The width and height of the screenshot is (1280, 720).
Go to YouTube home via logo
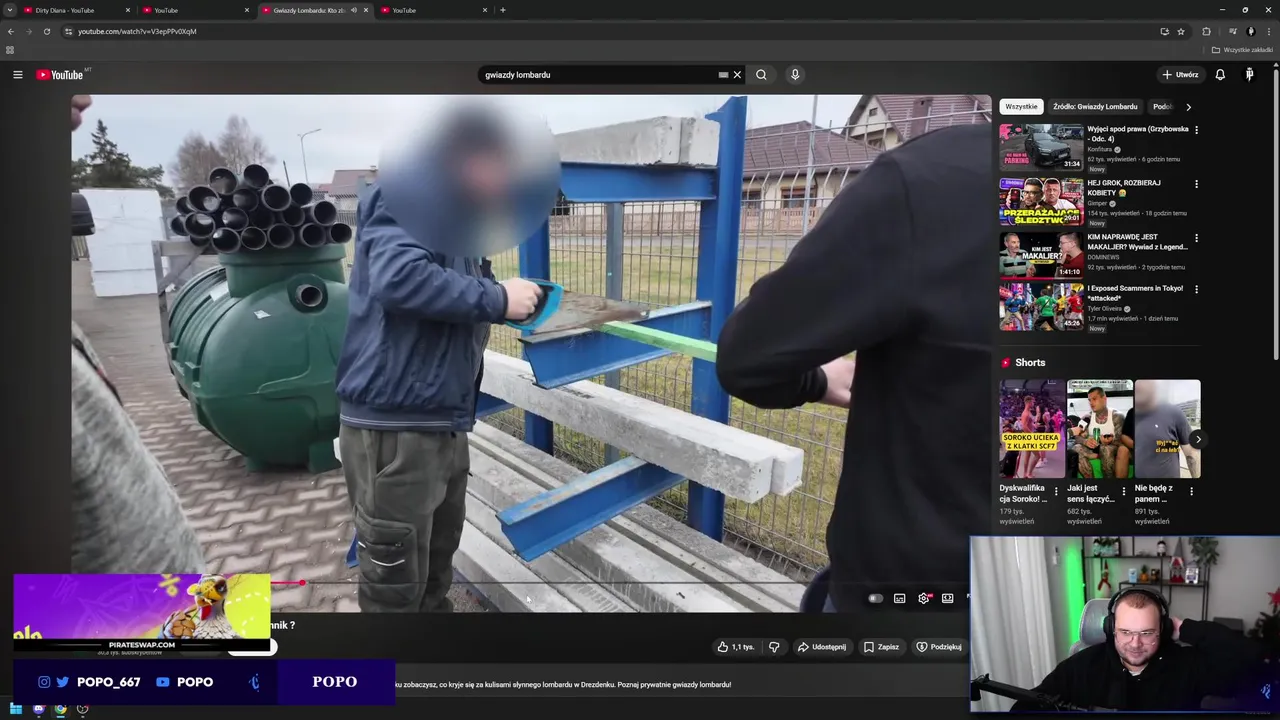[60, 75]
